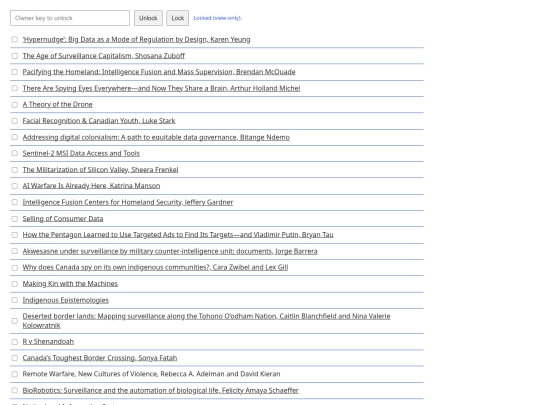Open The Militarization of Silicon Valley, Sheera Frenkel
The image size is (540, 405).
tap(101, 169)
